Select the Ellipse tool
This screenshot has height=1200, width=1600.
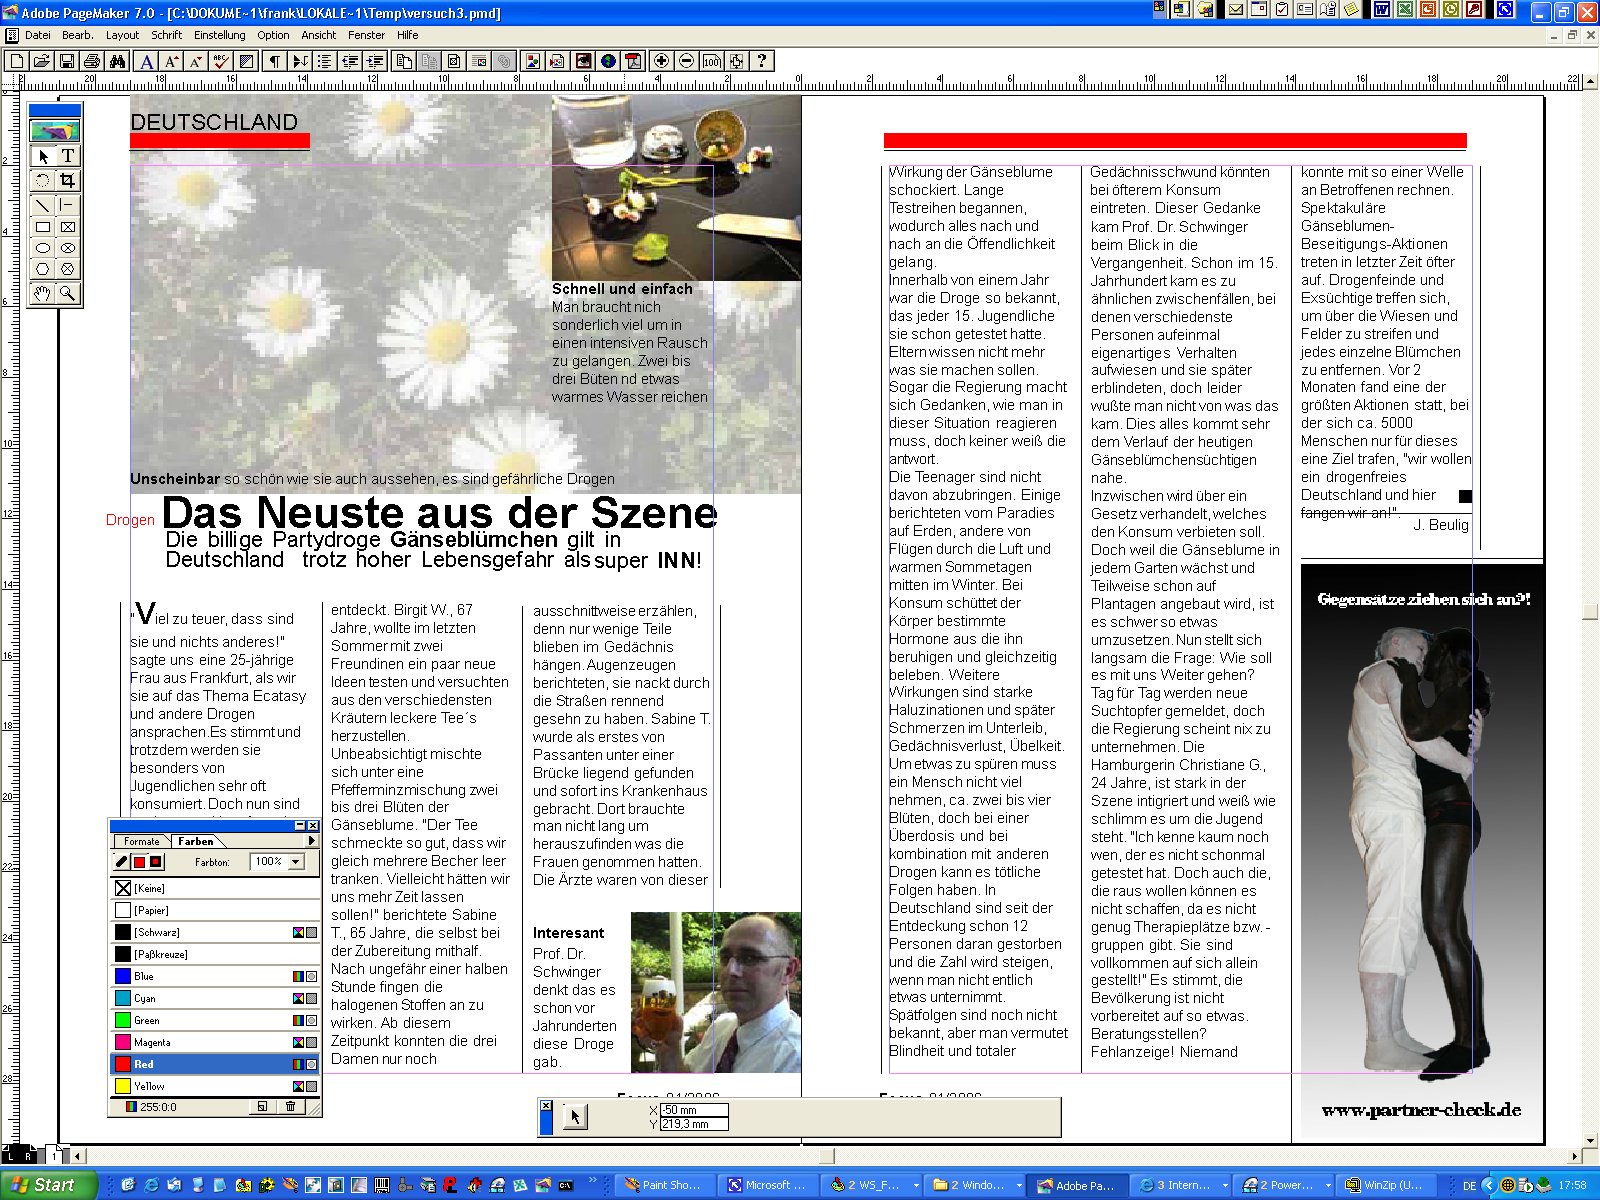43,248
